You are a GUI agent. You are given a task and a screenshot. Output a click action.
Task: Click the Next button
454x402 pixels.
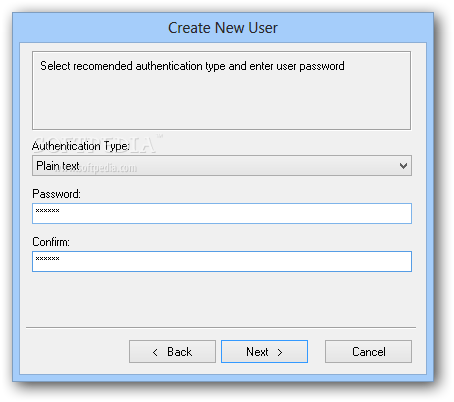click(264, 351)
